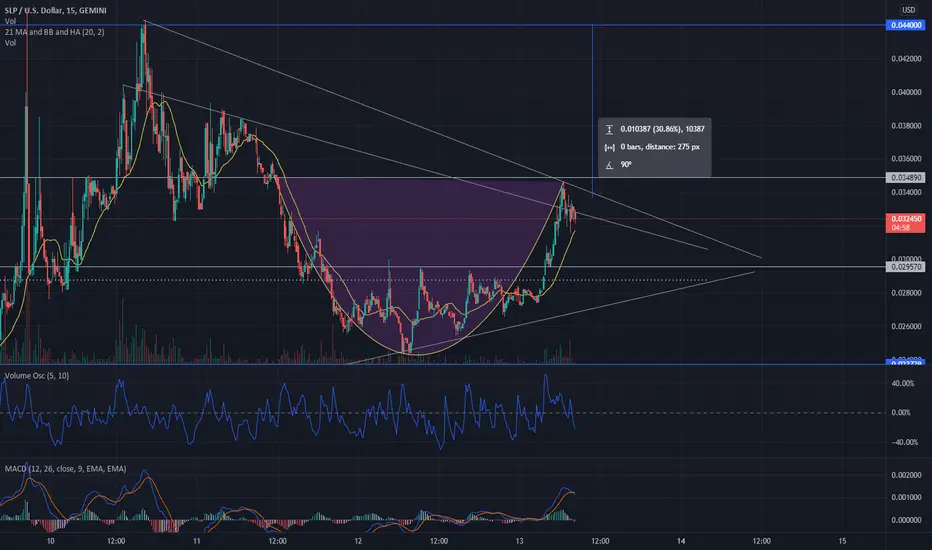Click the 0.001000 MACD axis value

(906, 497)
